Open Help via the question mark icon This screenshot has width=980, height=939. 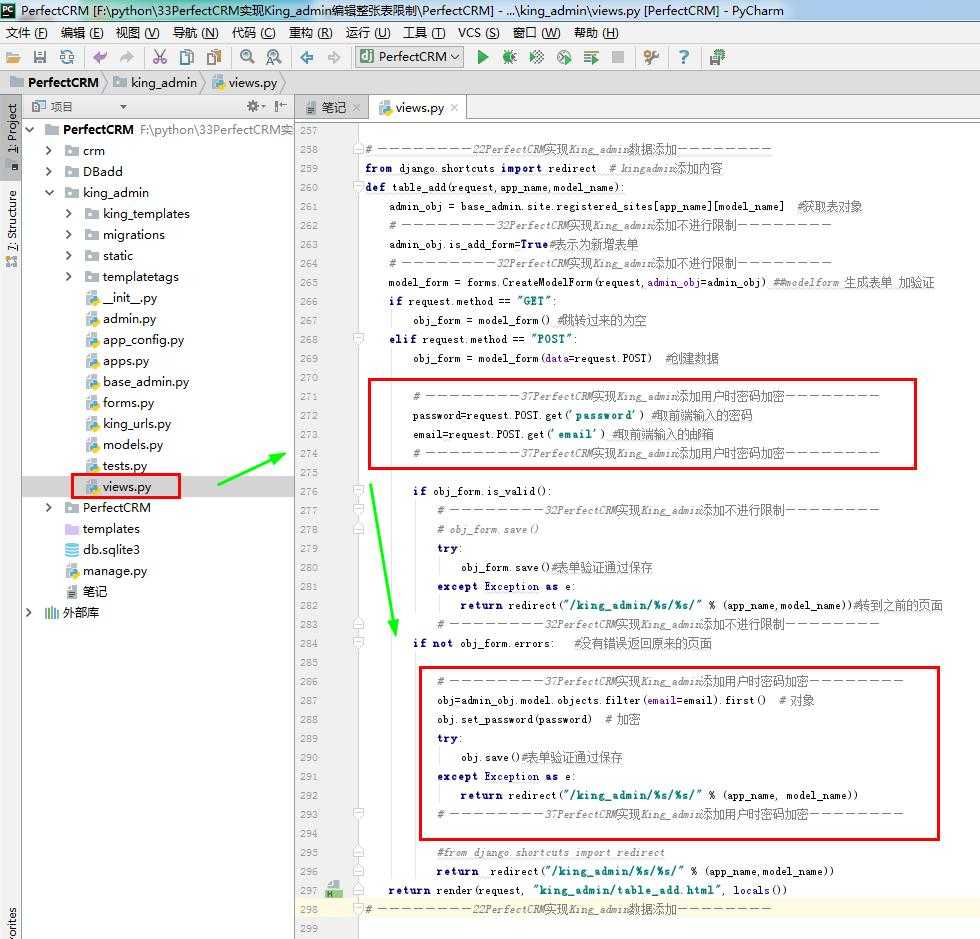point(684,58)
